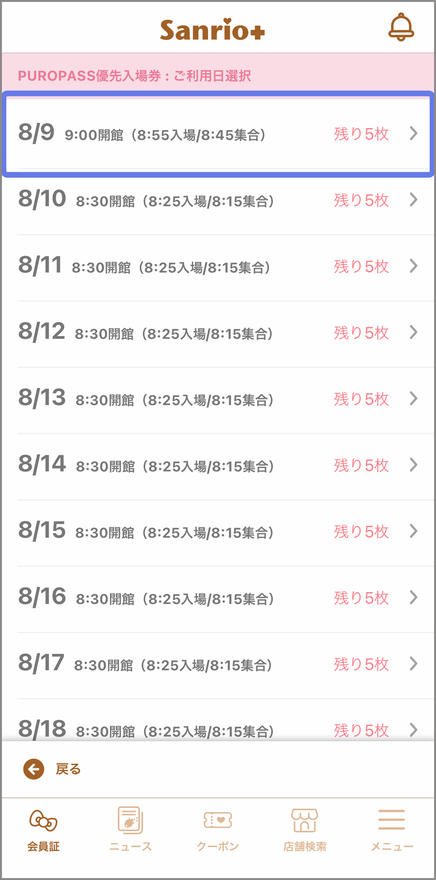Click the 残り5枚 label for 8/9

coord(361,134)
